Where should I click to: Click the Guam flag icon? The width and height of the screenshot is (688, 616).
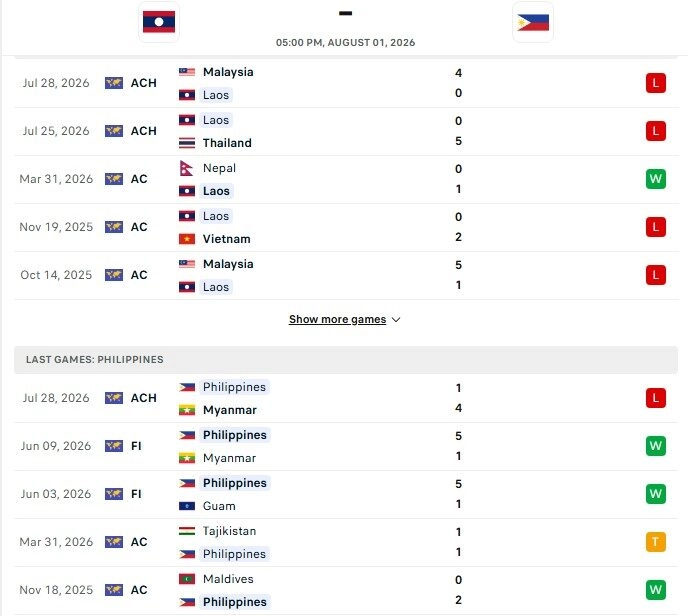point(187,506)
